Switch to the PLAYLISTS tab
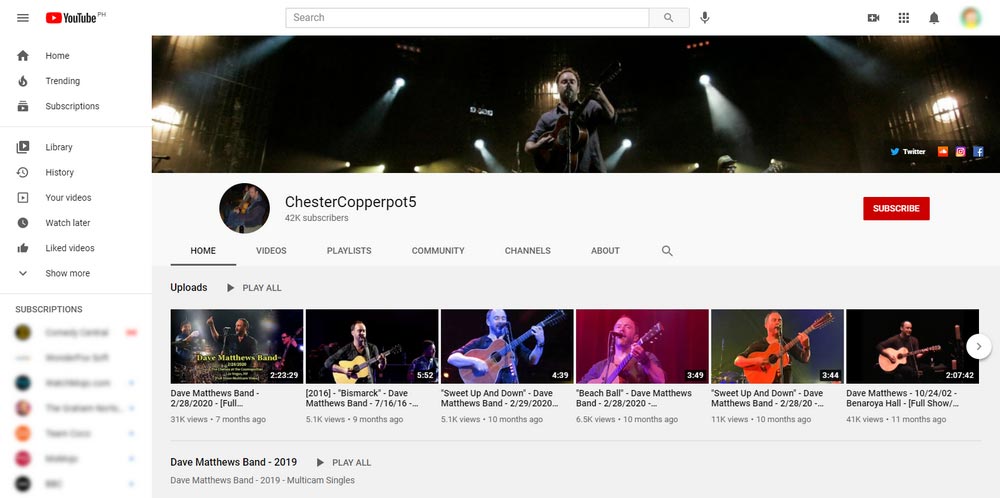The image size is (1000, 498). 349,251
